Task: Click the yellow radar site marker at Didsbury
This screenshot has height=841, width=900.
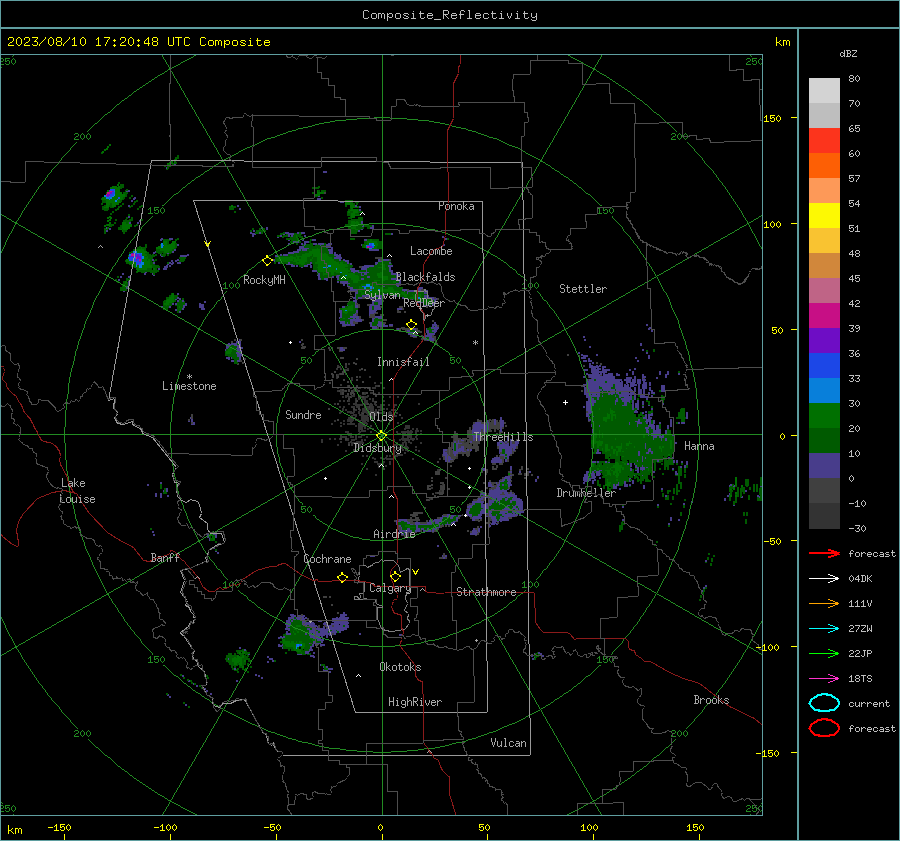Action: pyautogui.click(x=382, y=436)
